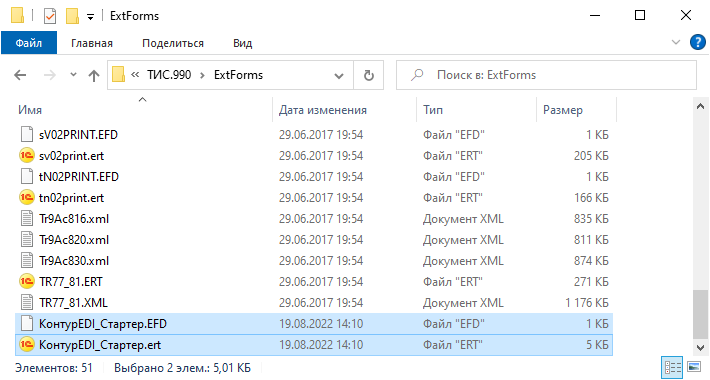The image size is (710, 380).
Task: Click the search field Поиск в: ExtForms
Action: click(547, 75)
